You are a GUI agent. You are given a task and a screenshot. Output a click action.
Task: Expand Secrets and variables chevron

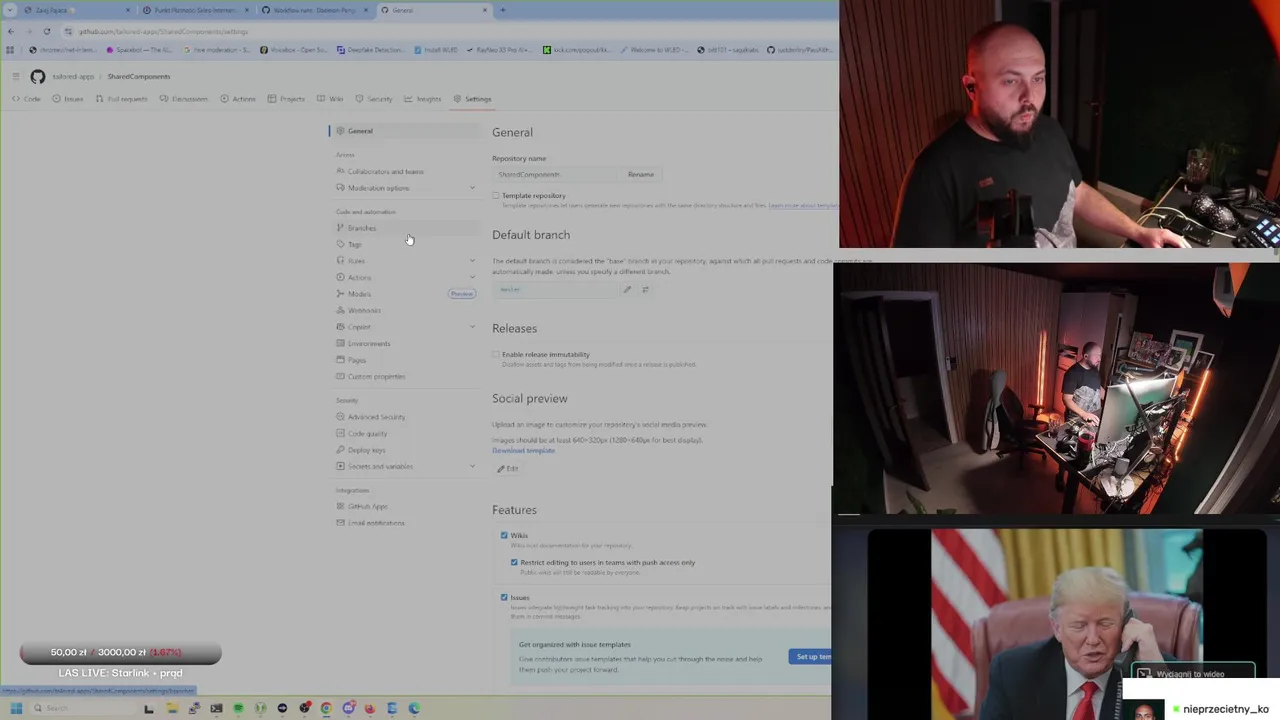472,466
